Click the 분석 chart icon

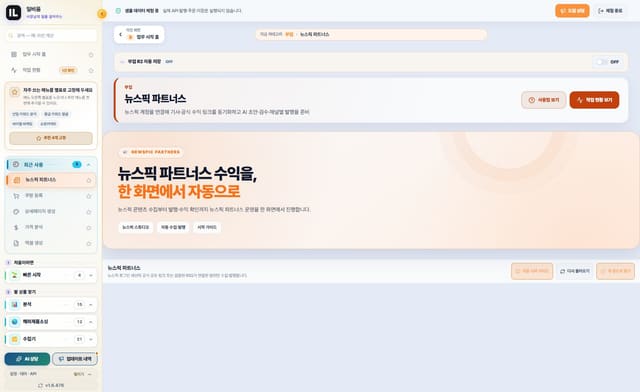pos(15,305)
